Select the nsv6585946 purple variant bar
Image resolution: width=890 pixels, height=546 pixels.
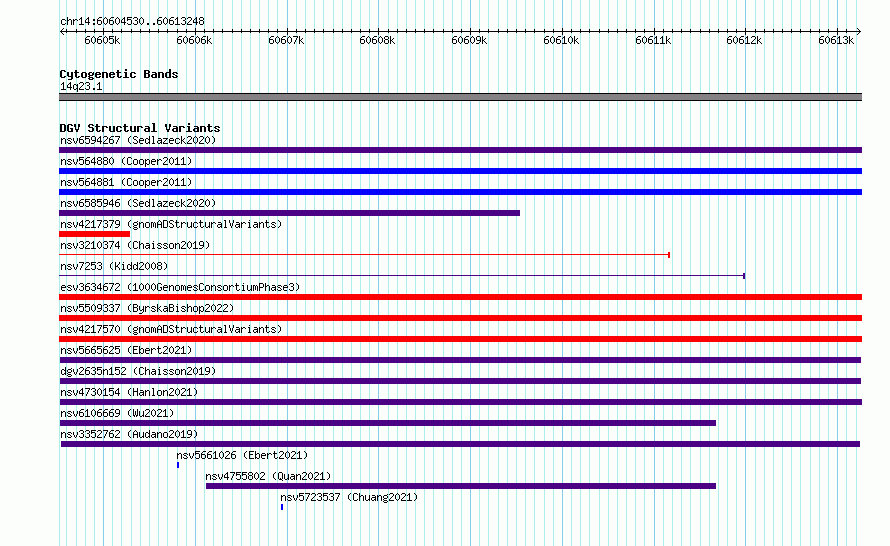[289, 213]
